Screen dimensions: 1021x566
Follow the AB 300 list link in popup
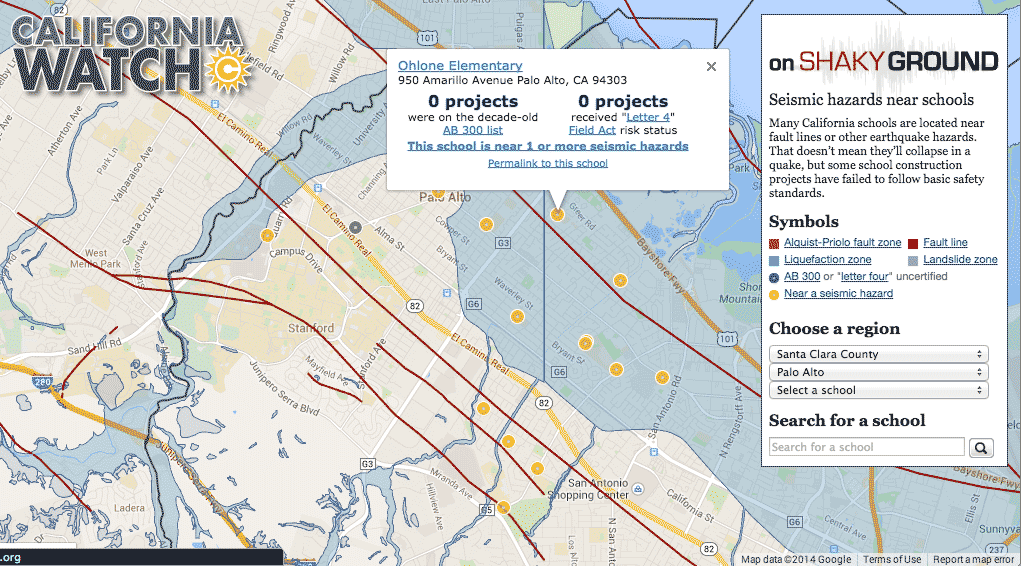(473, 130)
